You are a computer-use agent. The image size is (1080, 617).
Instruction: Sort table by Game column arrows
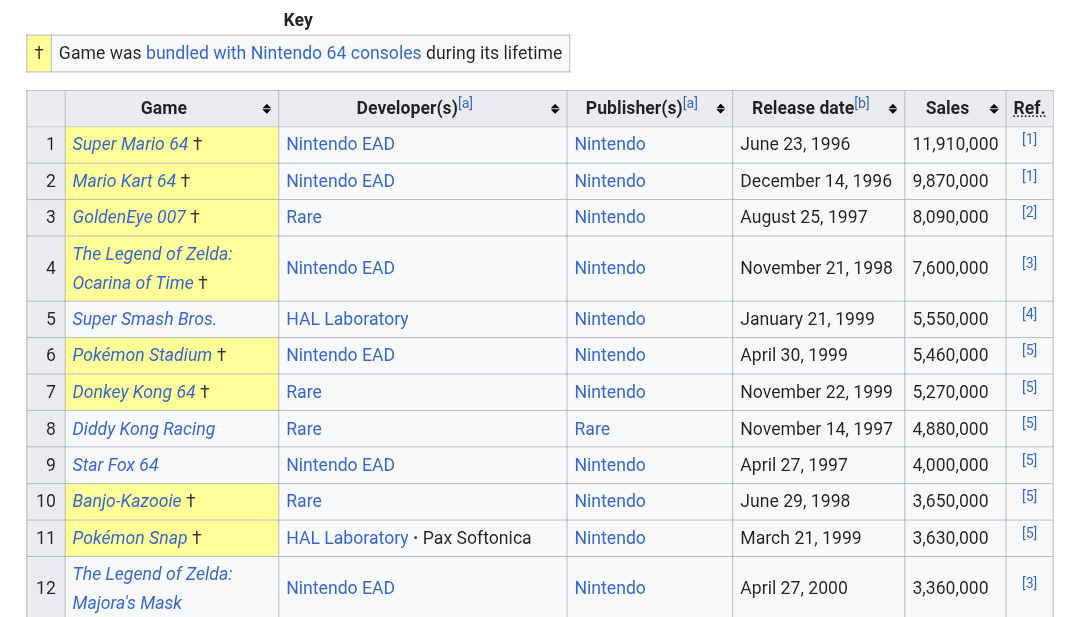(x=267, y=109)
